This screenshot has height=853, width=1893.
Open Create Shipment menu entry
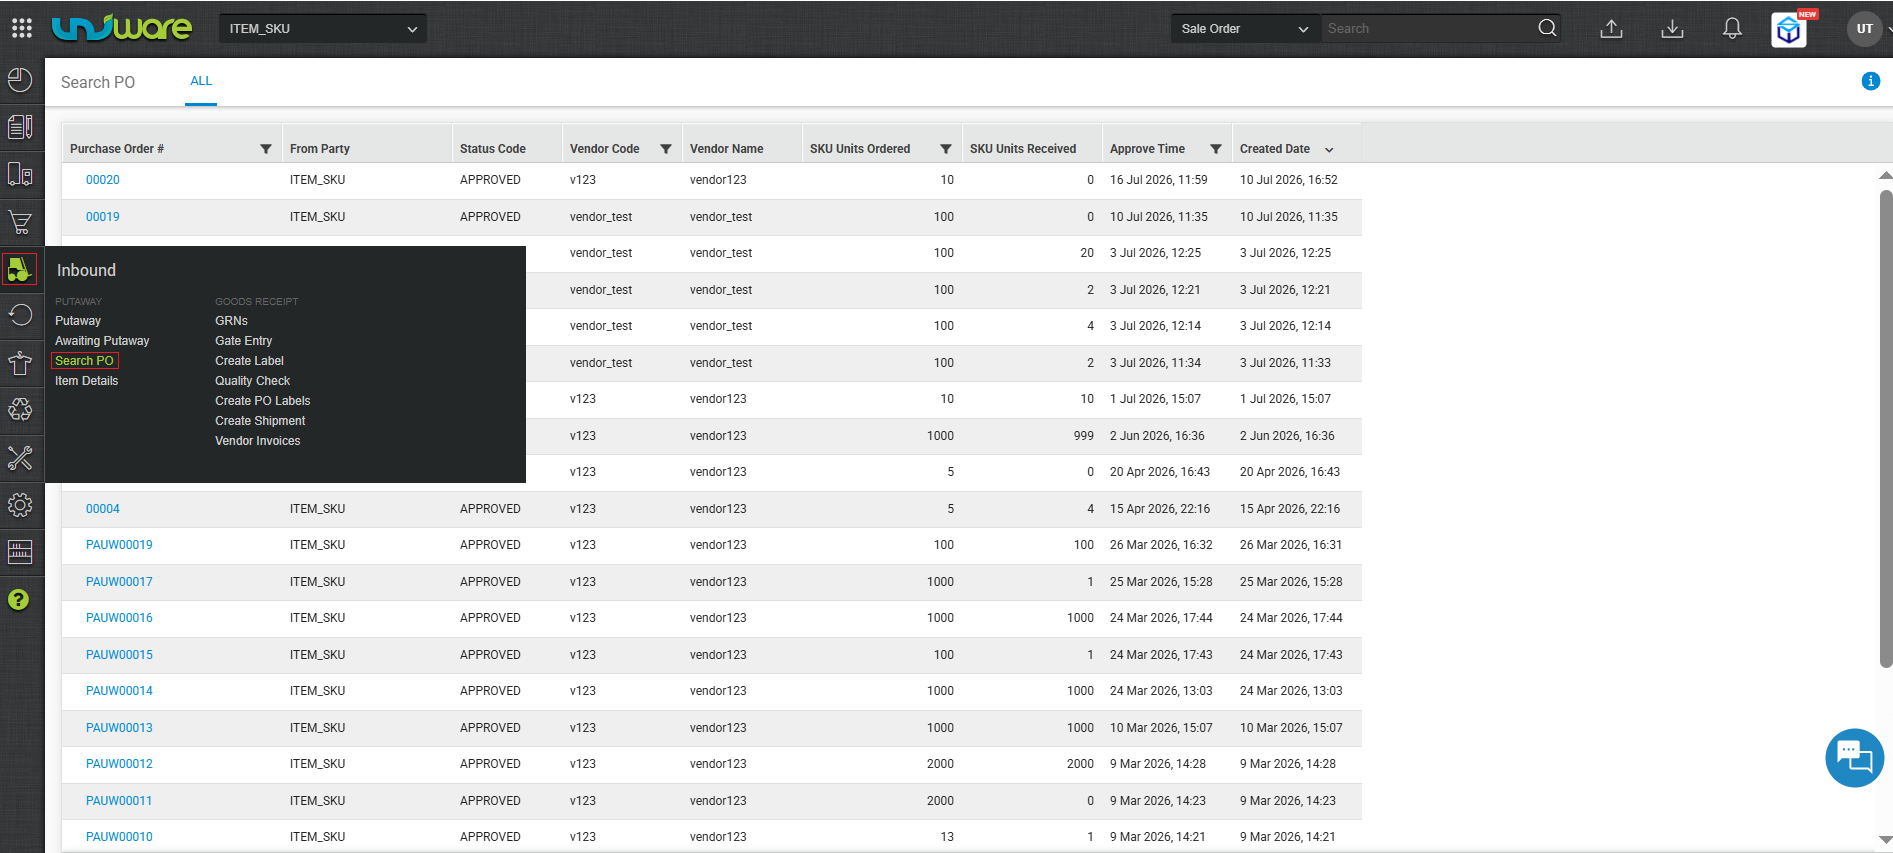tap(260, 421)
